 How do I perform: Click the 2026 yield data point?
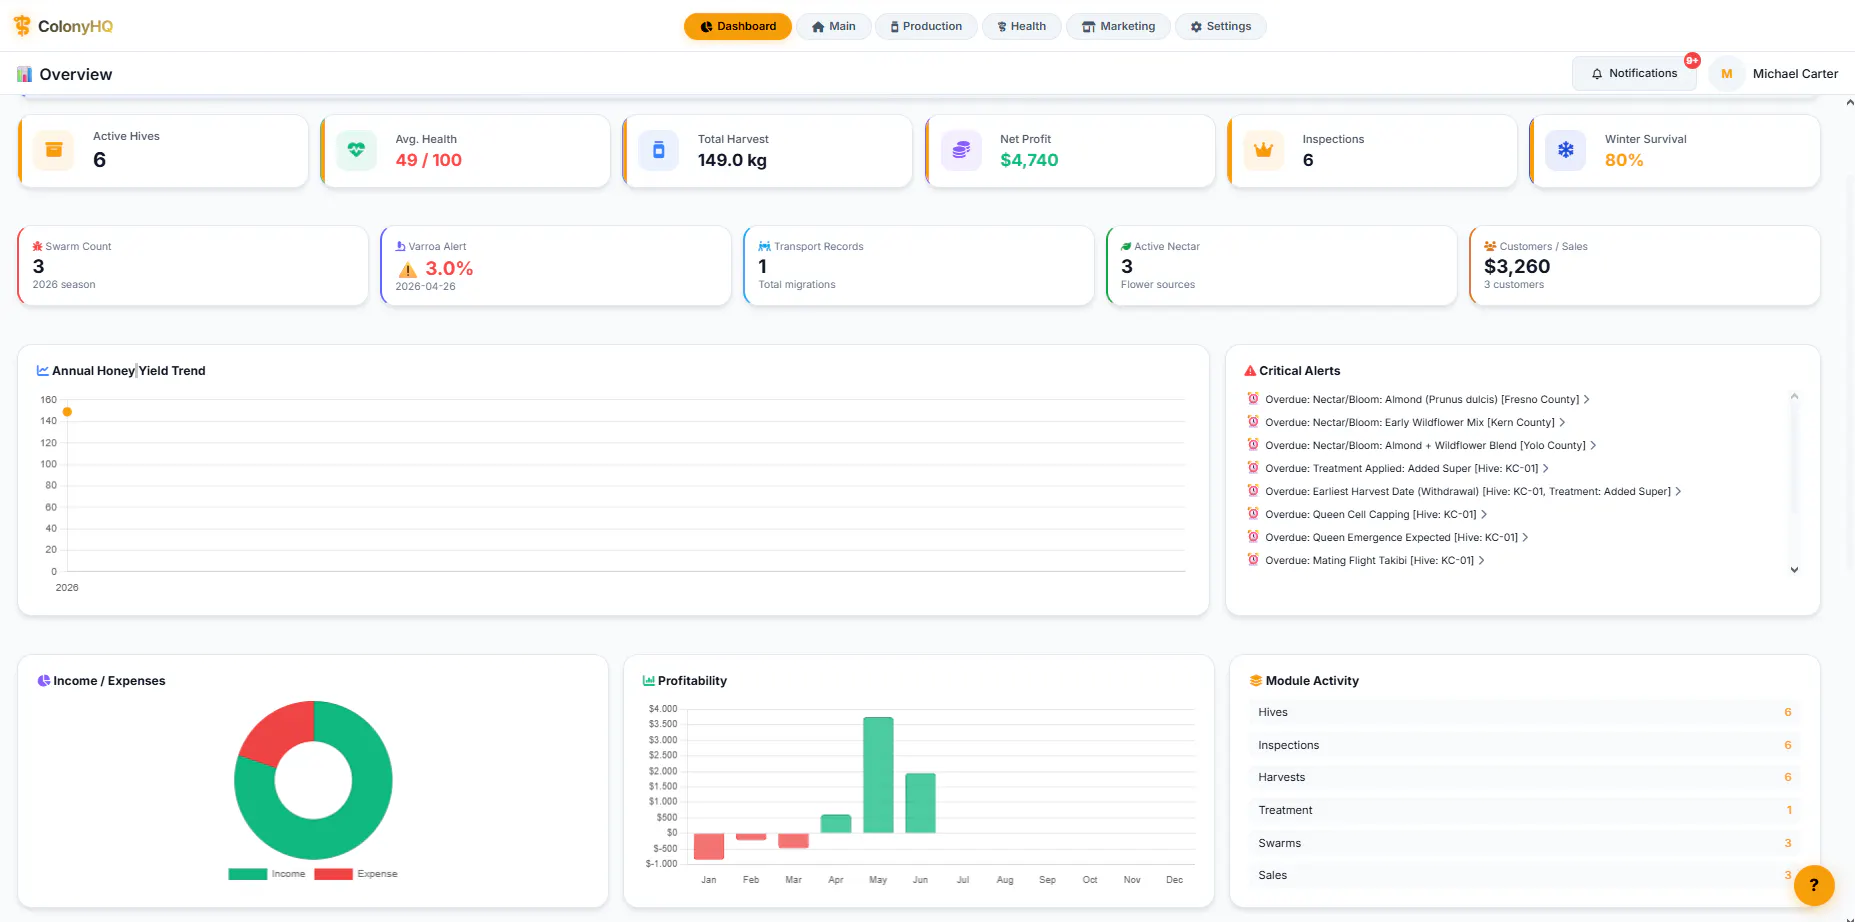[x=67, y=412]
